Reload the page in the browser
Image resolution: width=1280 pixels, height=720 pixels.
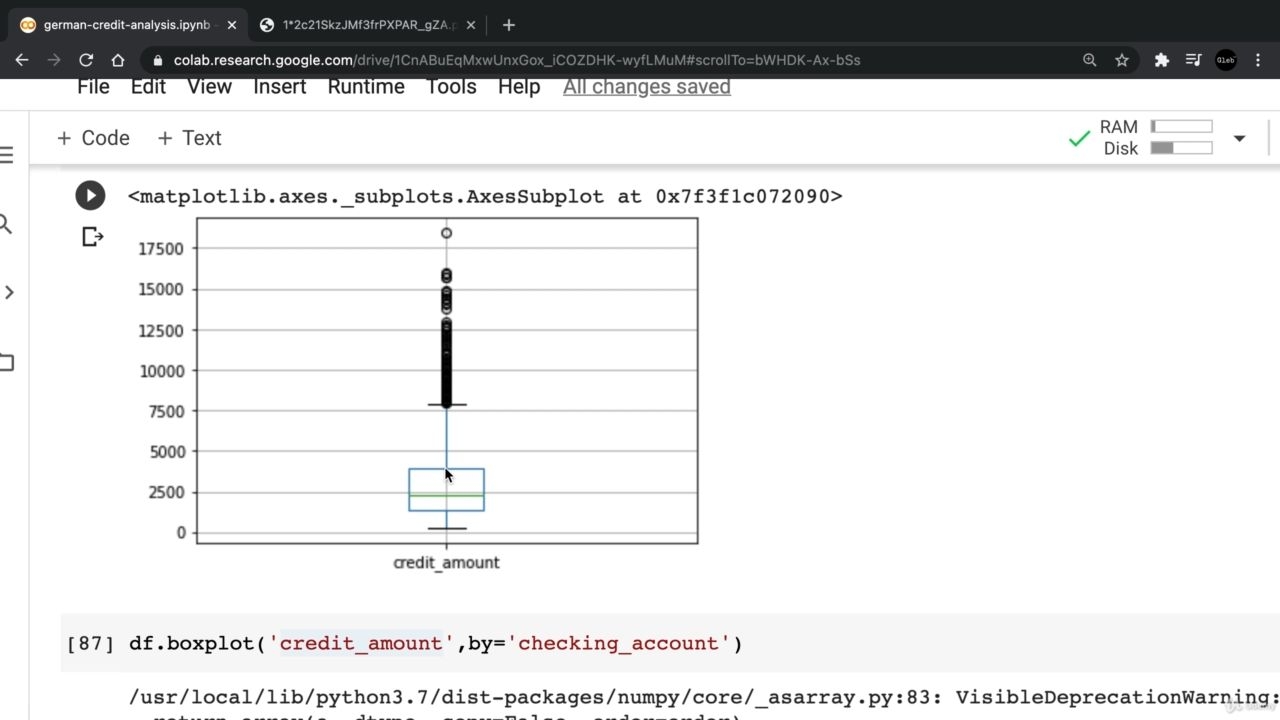tap(86, 60)
